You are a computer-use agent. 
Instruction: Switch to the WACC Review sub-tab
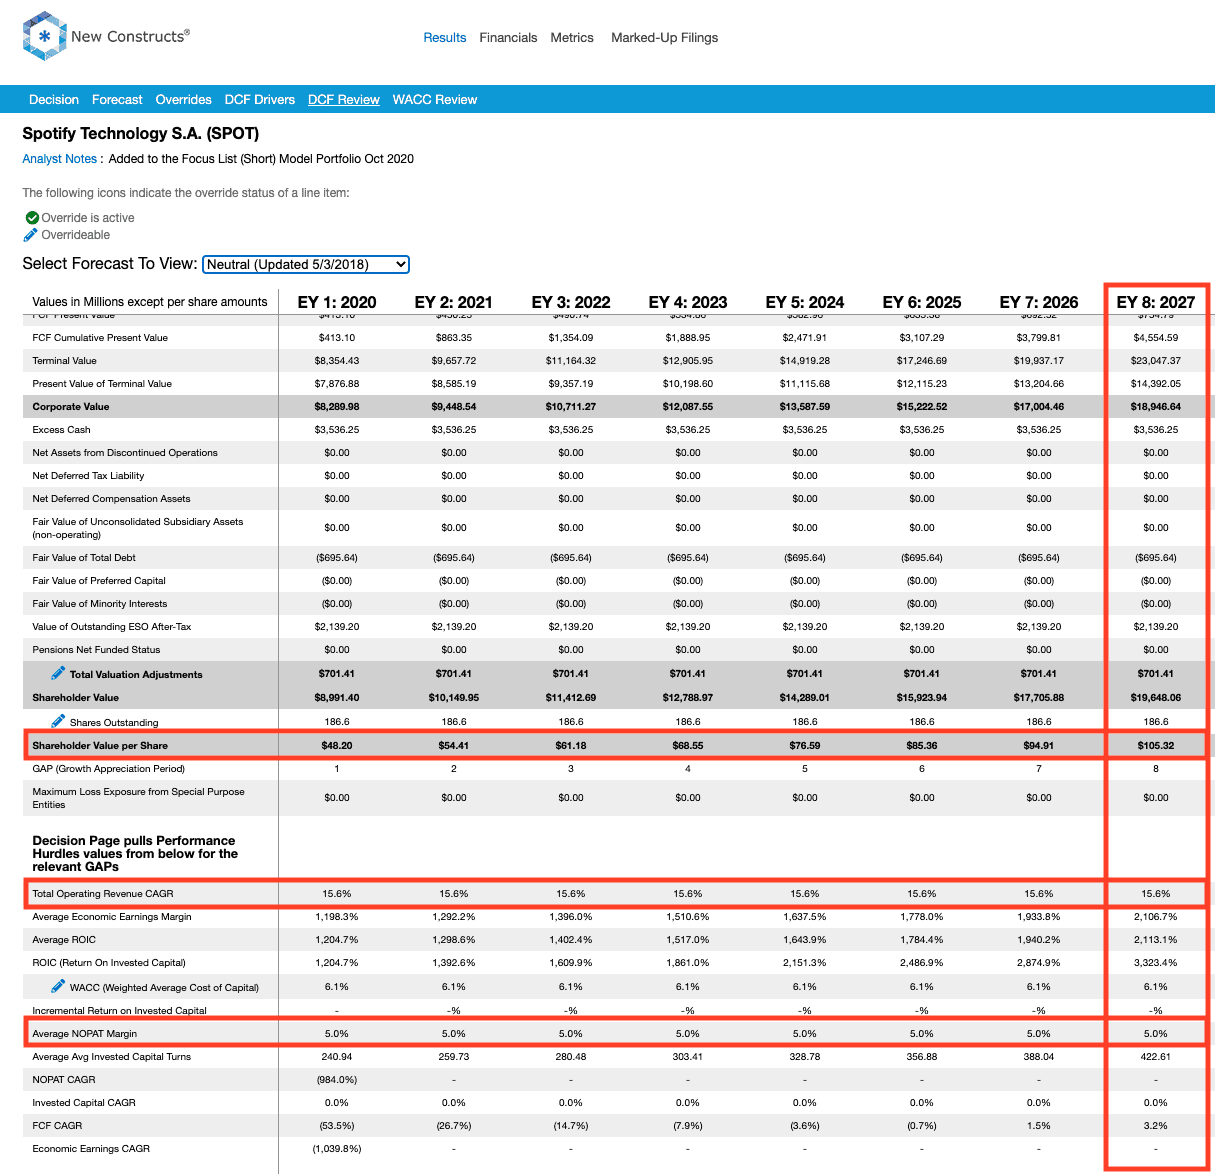[435, 100]
